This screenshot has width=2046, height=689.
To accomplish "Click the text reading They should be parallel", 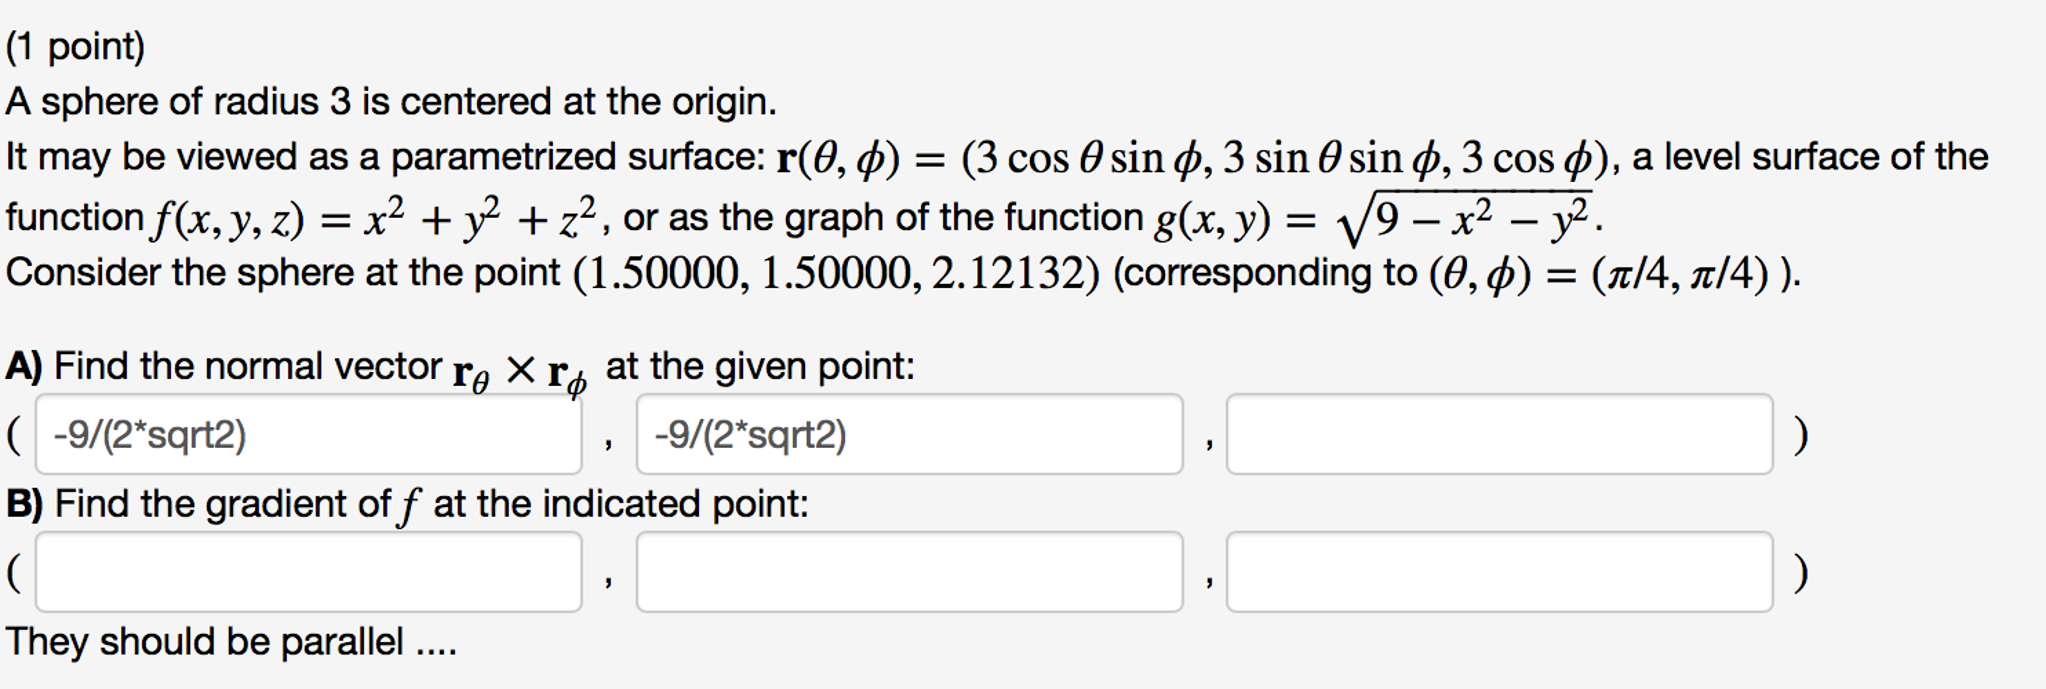I will click(x=230, y=644).
